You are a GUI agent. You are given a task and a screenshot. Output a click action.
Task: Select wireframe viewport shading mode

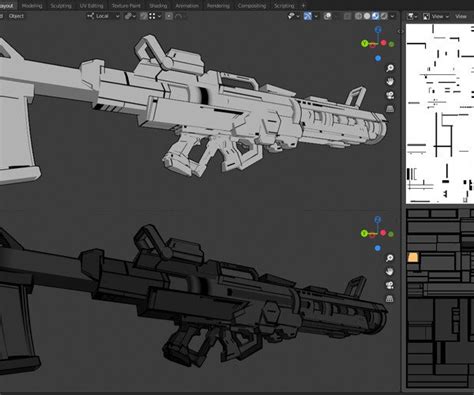tap(358, 16)
